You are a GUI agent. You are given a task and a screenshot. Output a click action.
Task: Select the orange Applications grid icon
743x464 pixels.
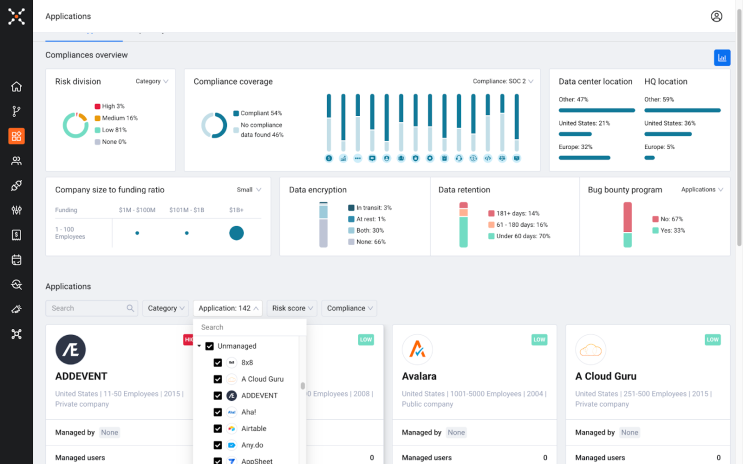tap(16, 136)
